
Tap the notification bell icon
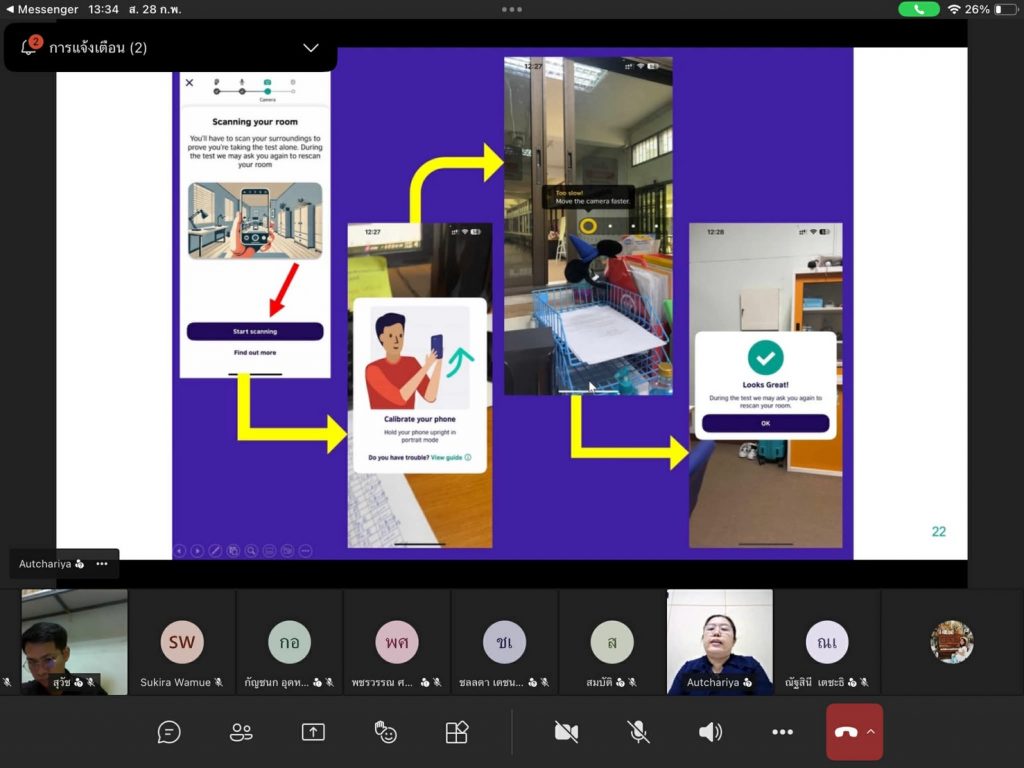29,47
